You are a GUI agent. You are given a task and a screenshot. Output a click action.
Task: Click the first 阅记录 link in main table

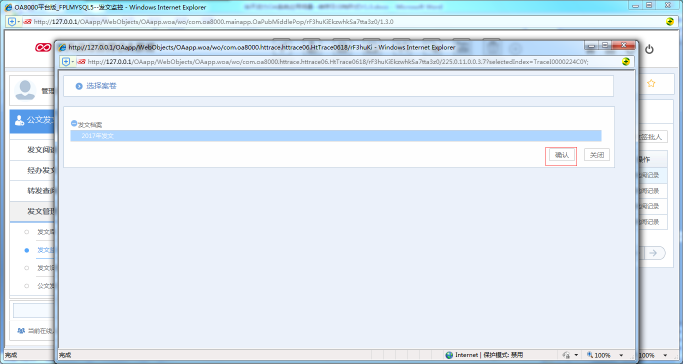[649, 175]
